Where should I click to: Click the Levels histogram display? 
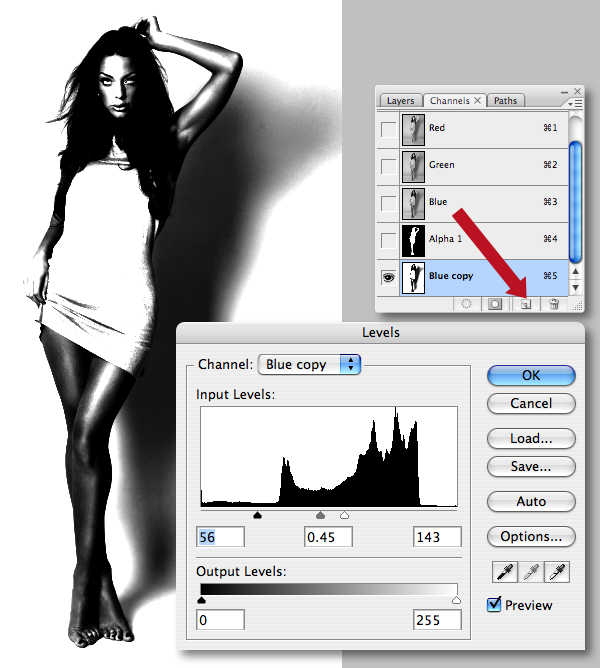(329, 457)
